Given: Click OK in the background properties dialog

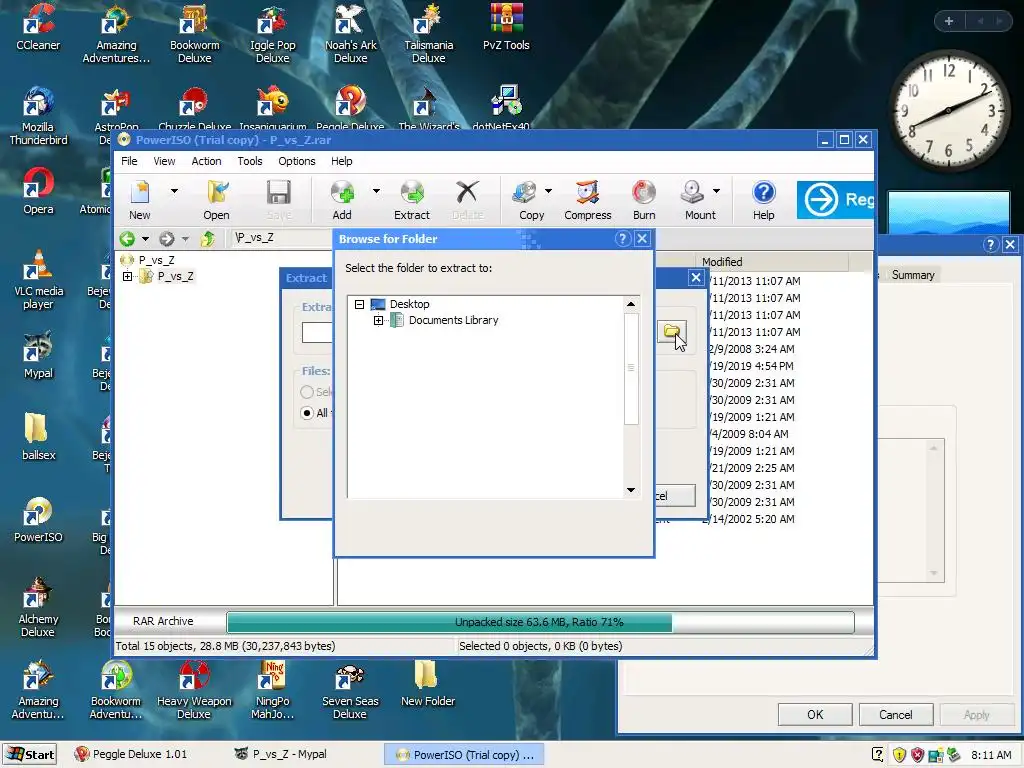Looking at the screenshot, I should (x=815, y=714).
